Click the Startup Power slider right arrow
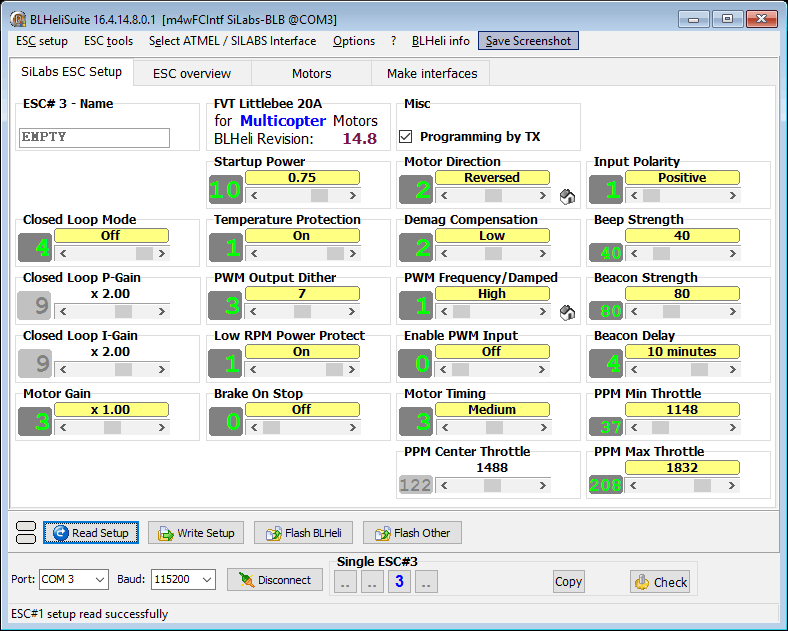 355,196
